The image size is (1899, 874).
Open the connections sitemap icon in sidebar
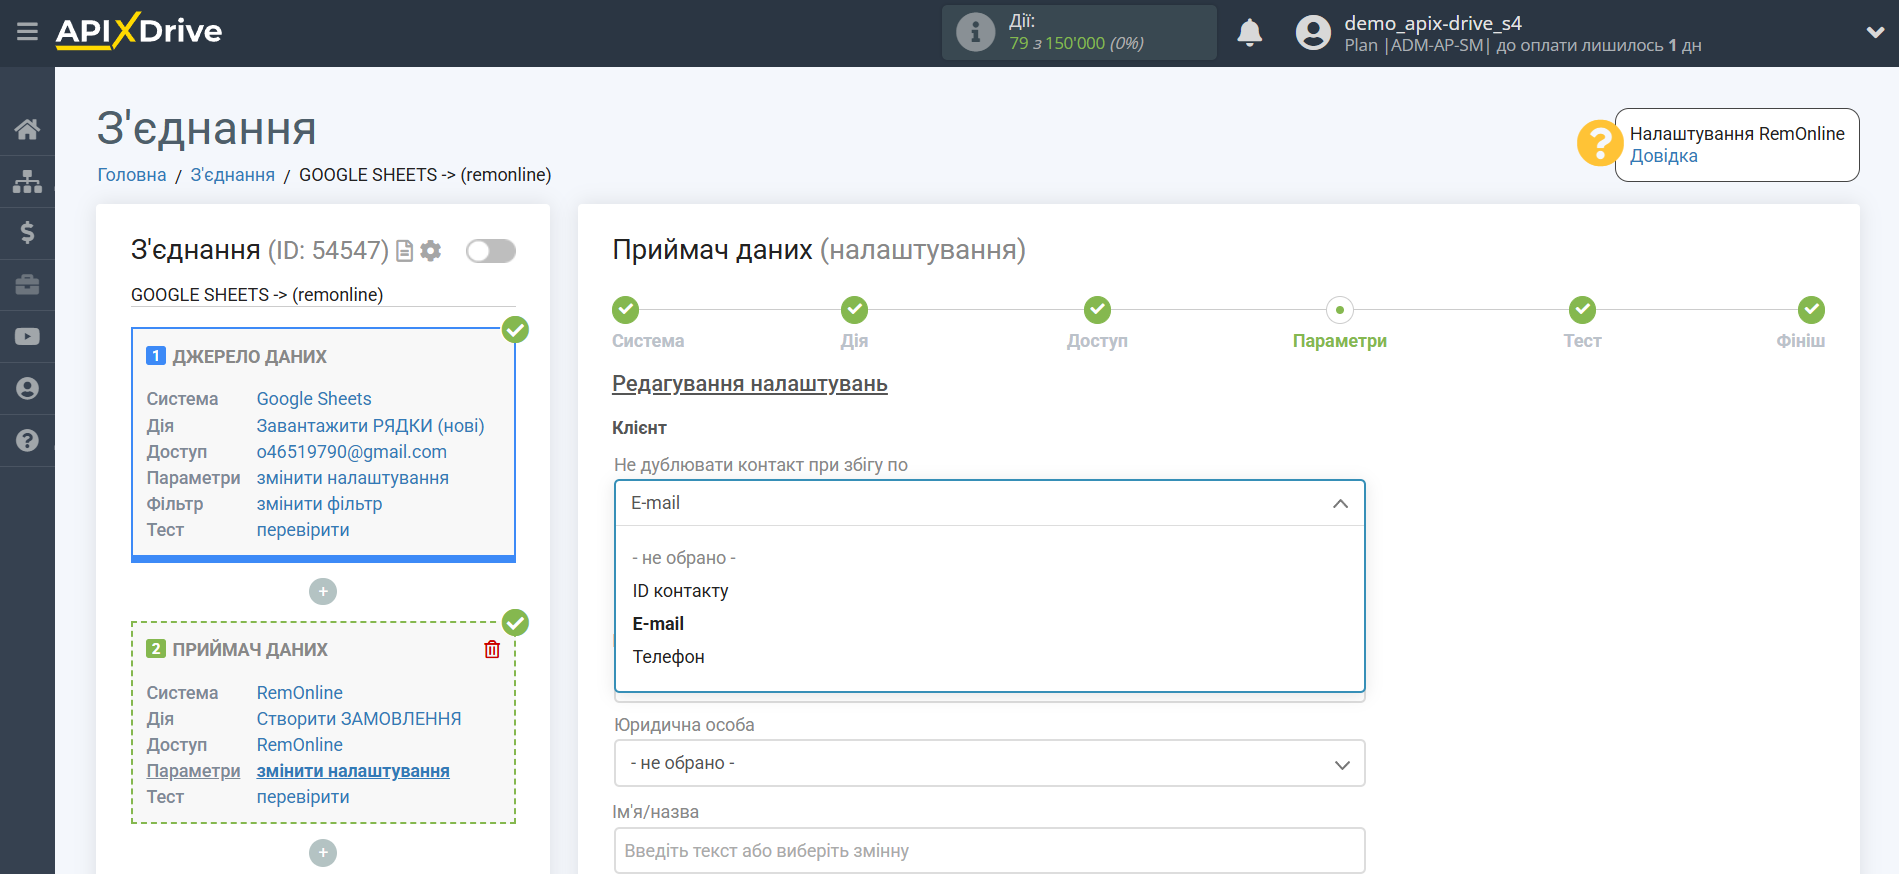click(27, 181)
